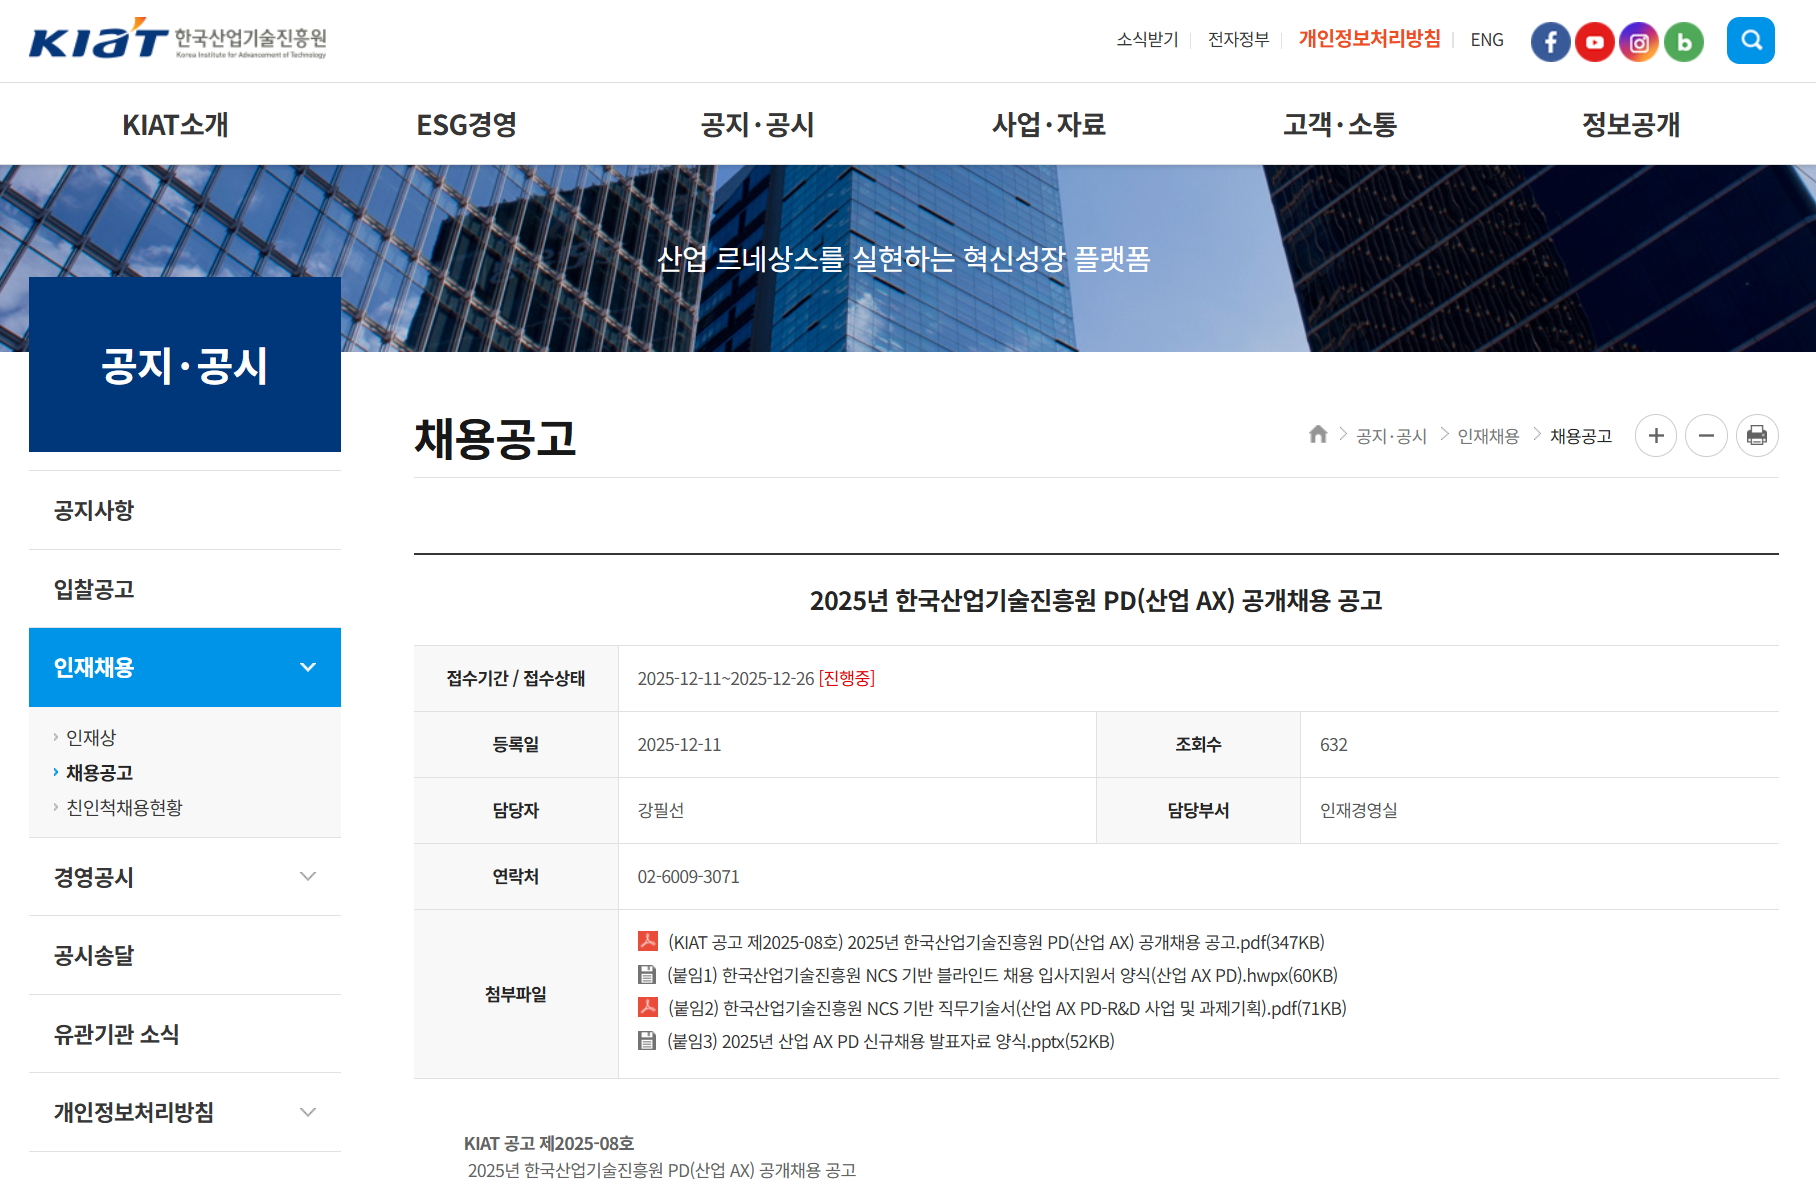This screenshot has height=1201, width=1816.
Task: Open the 공지·공시 main menu
Action: 757,125
